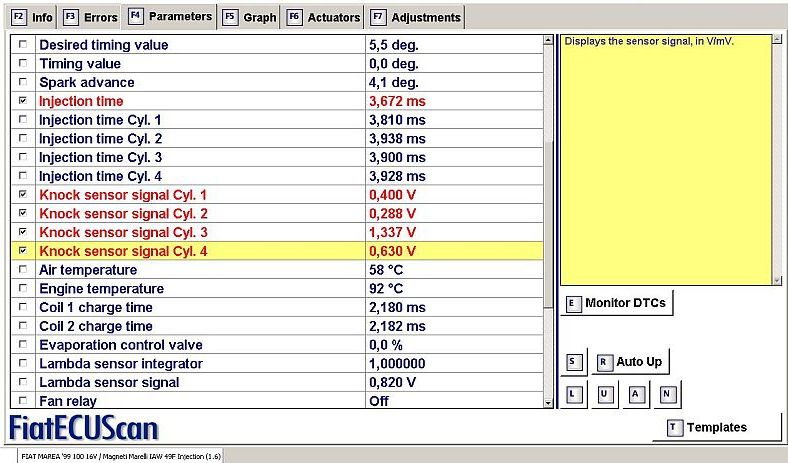This screenshot has height=463, width=788.
Task: Click the parameter list scroll down arrow
Action: tap(548, 403)
